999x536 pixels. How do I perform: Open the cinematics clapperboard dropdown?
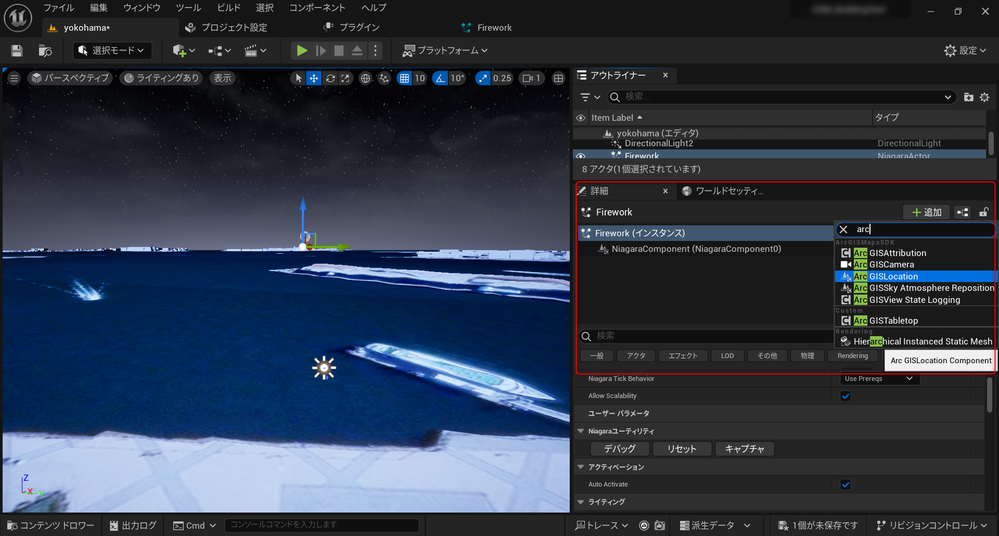(x=255, y=50)
